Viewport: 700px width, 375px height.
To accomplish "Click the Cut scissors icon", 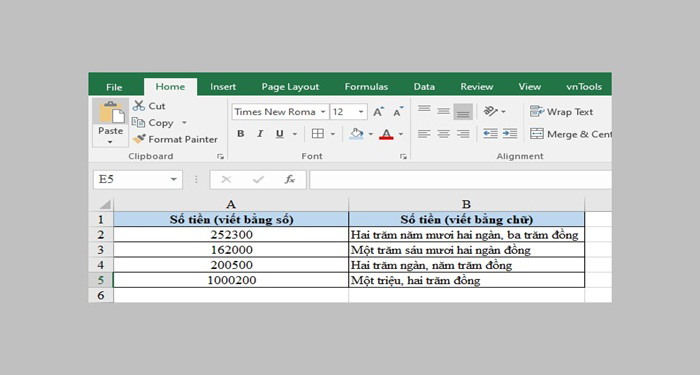I will click(x=139, y=106).
